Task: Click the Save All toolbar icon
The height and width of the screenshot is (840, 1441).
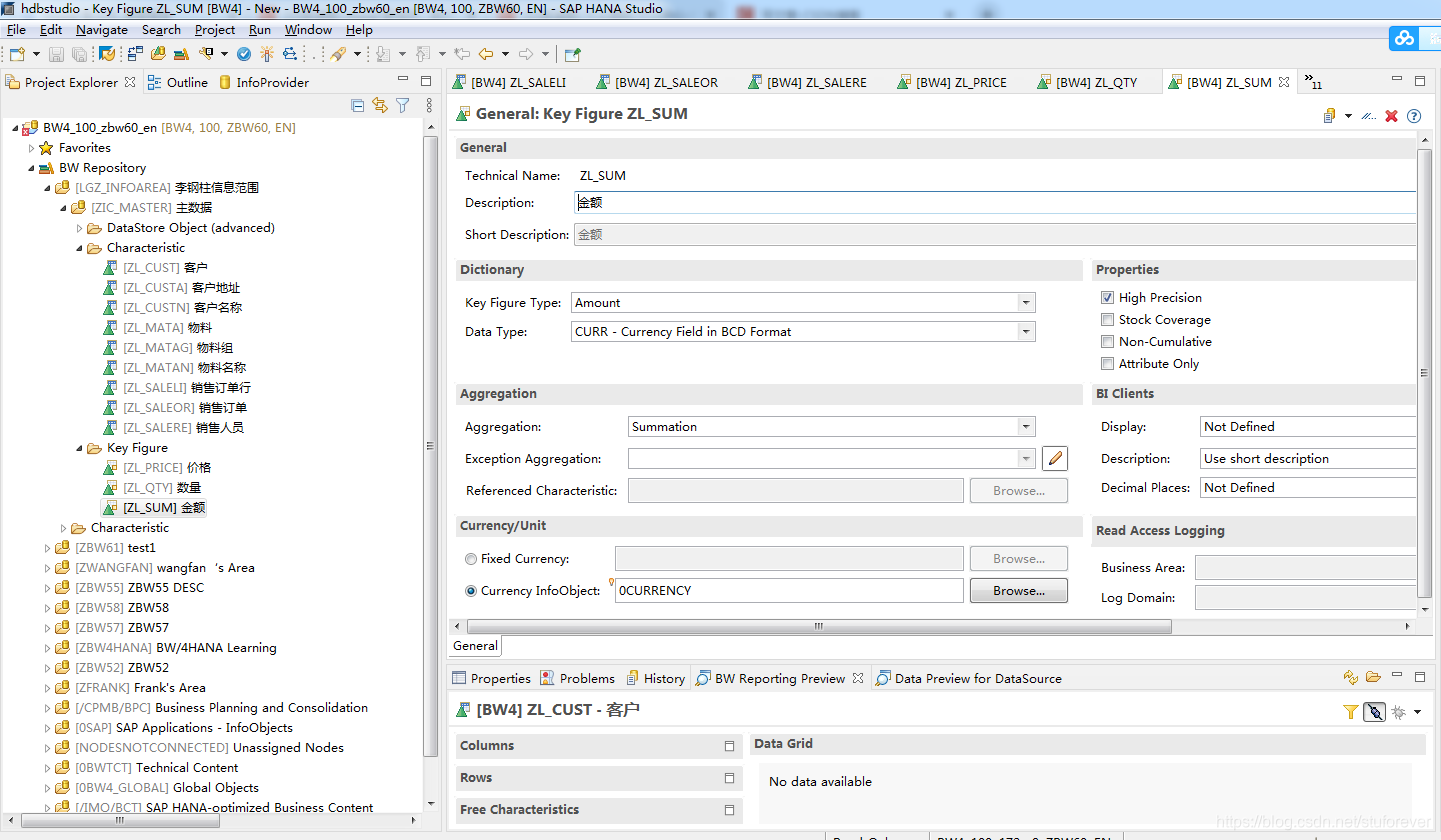Action: (80, 54)
